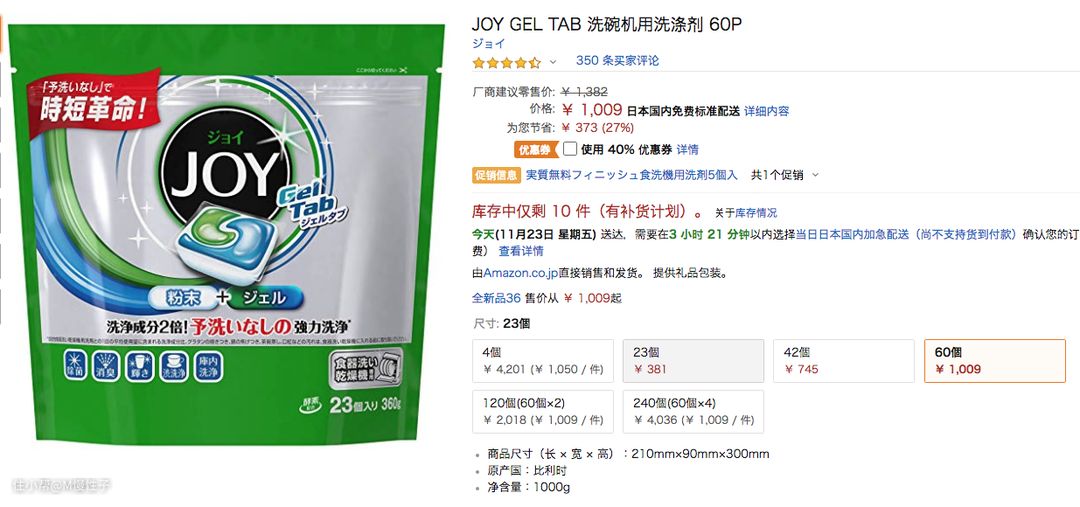Expand the star rating dropdown arrow
Viewport: 1080px width, 507px height.
[x=552, y=62]
